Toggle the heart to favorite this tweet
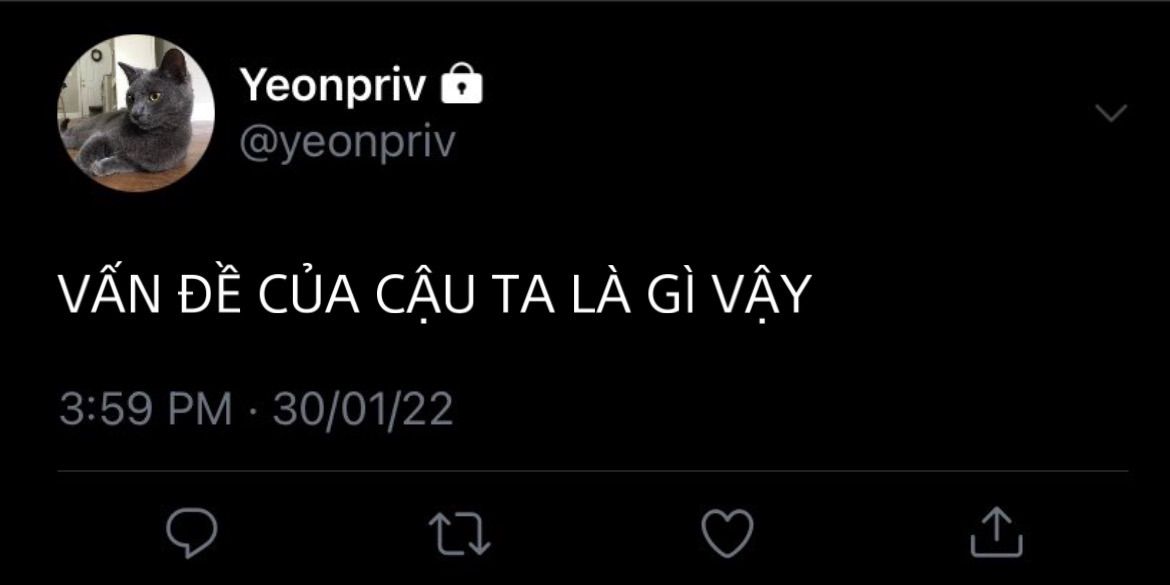This screenshot has width=1170, height=585. point(728,534)
